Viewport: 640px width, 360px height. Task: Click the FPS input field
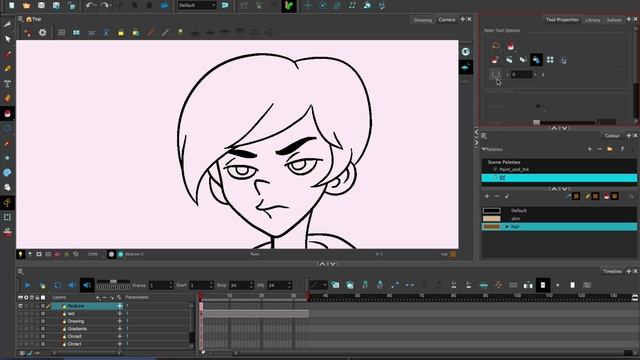pyautogui.click(x=279, y=285)
